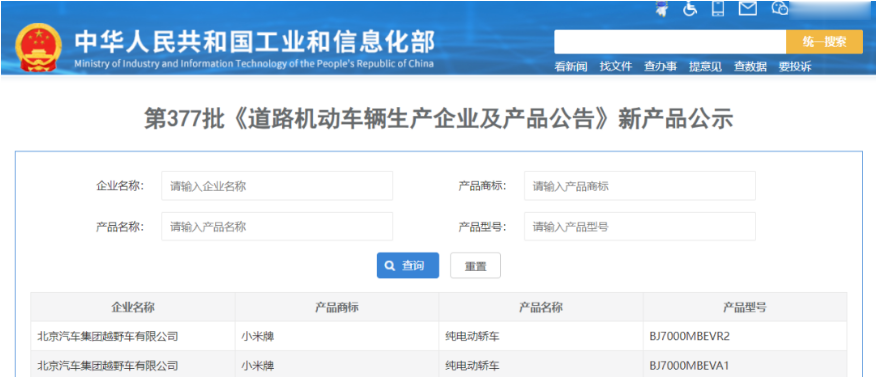The width and height of the screenshot is (877, 385).
Task: Focus the 企业名称 input field
Action: click(x=277, y=186)
